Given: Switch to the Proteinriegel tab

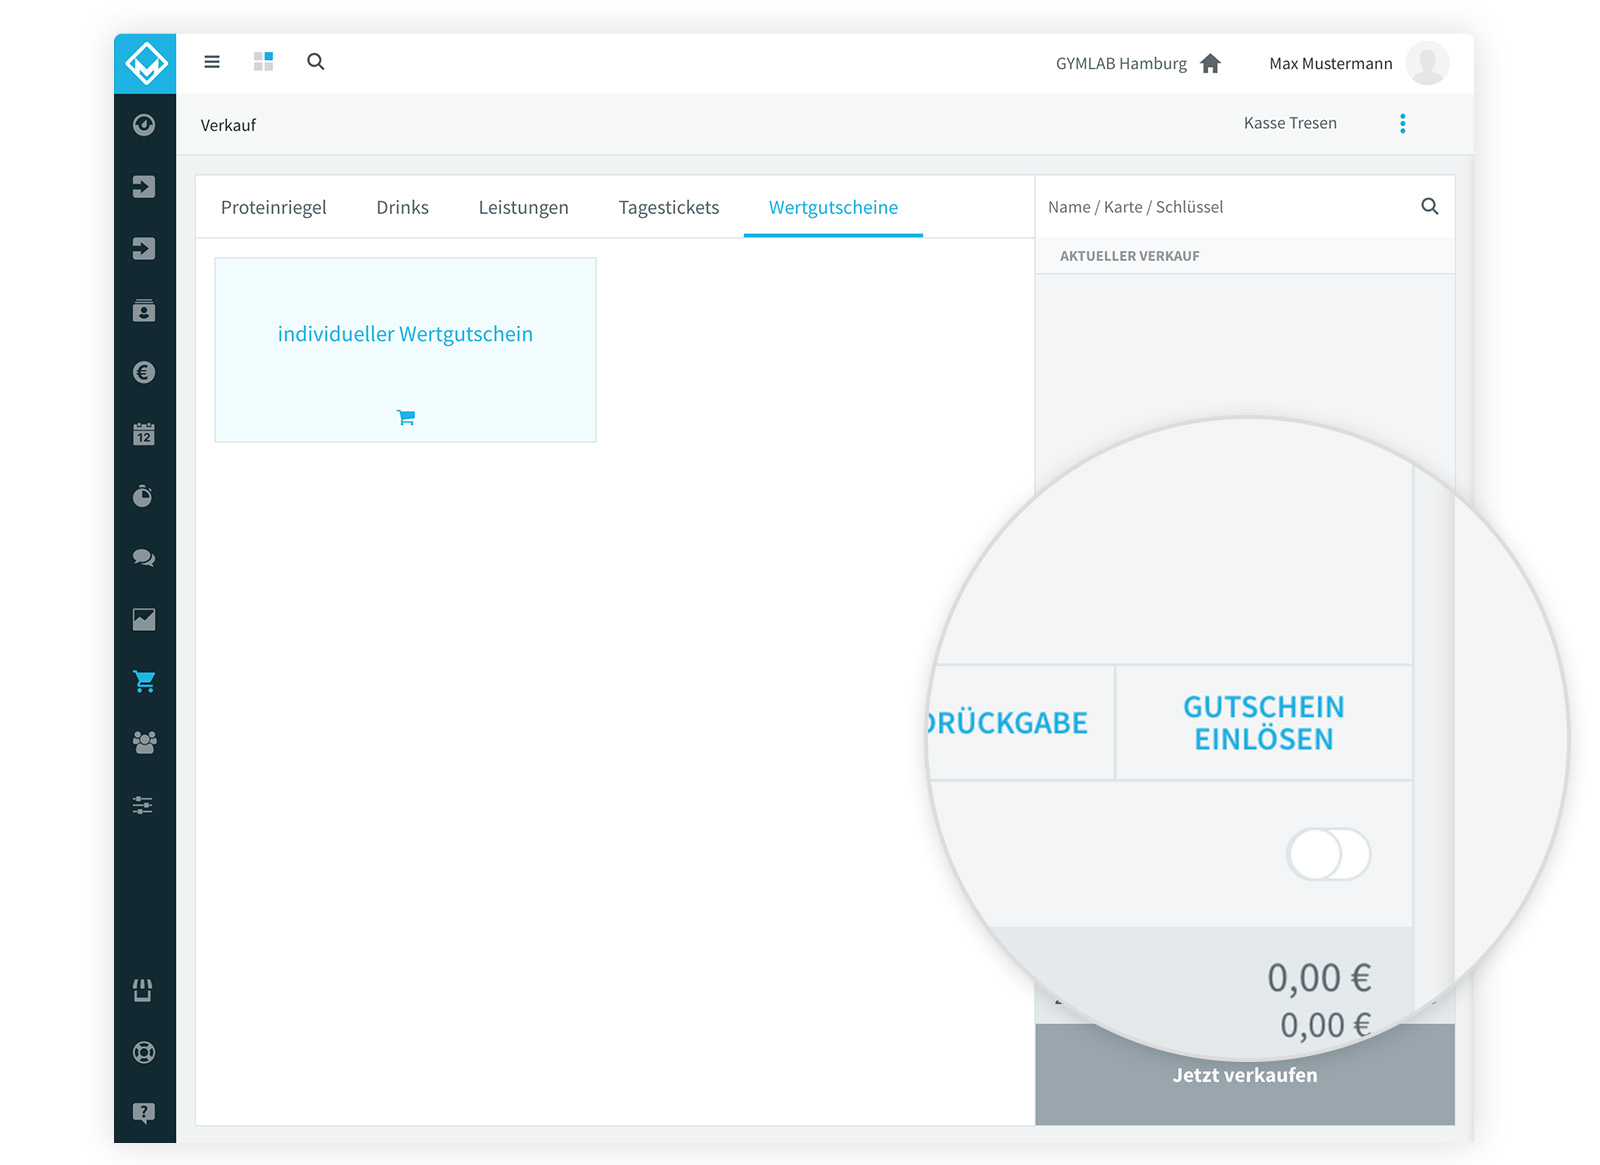Looking at the screenshot, I should [274, 207].
